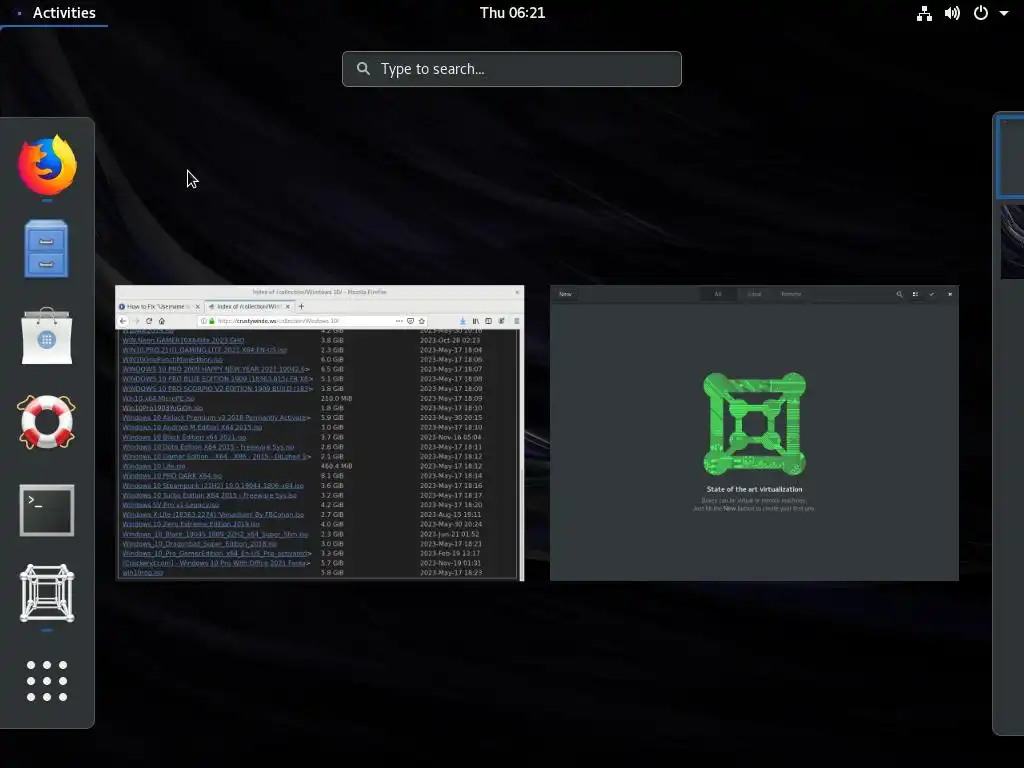
Task: Focus the Type to search field
Action: point(512,69)
